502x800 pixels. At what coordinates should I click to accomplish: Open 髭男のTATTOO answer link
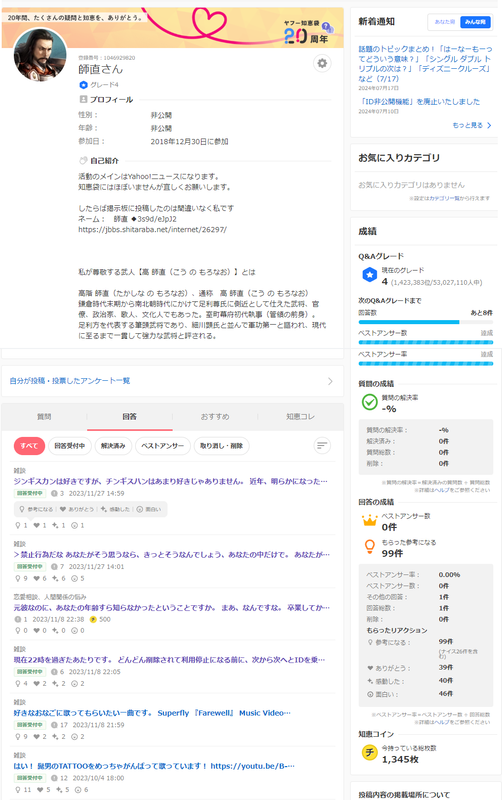coord(154,766)
